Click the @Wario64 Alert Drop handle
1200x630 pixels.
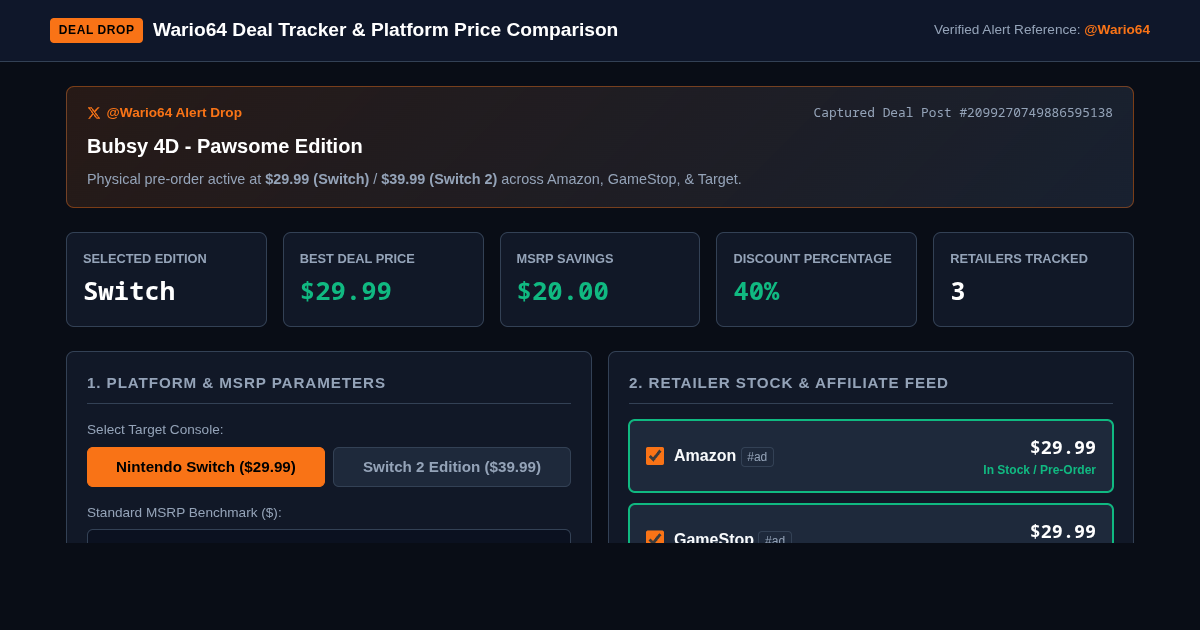[174, 113]
